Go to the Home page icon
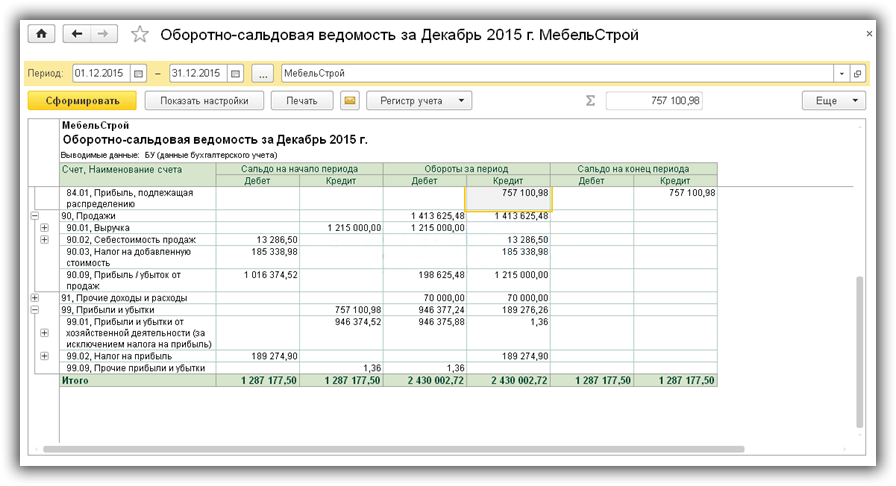Image resolution: width=896 pixels, height=486 pixels. tap(42, 34)
